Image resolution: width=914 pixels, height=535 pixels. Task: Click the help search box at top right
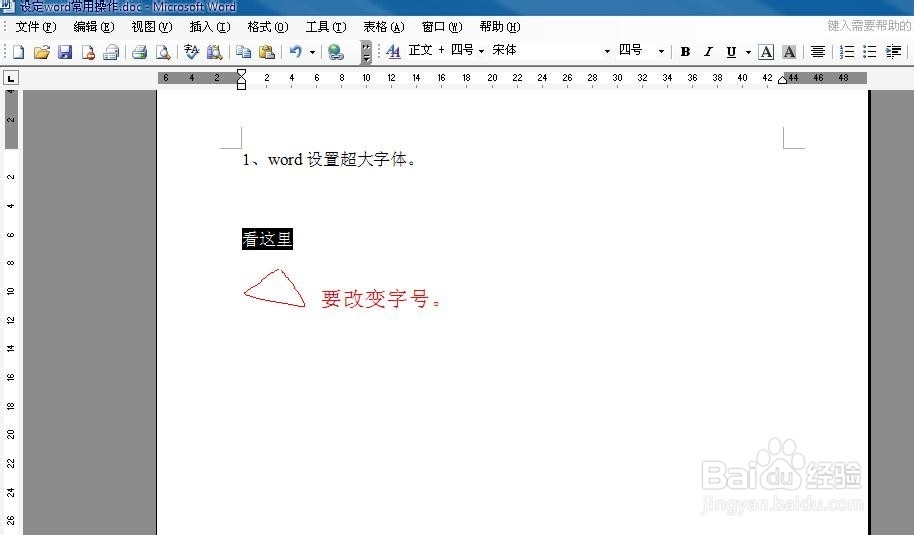[869, 26]
